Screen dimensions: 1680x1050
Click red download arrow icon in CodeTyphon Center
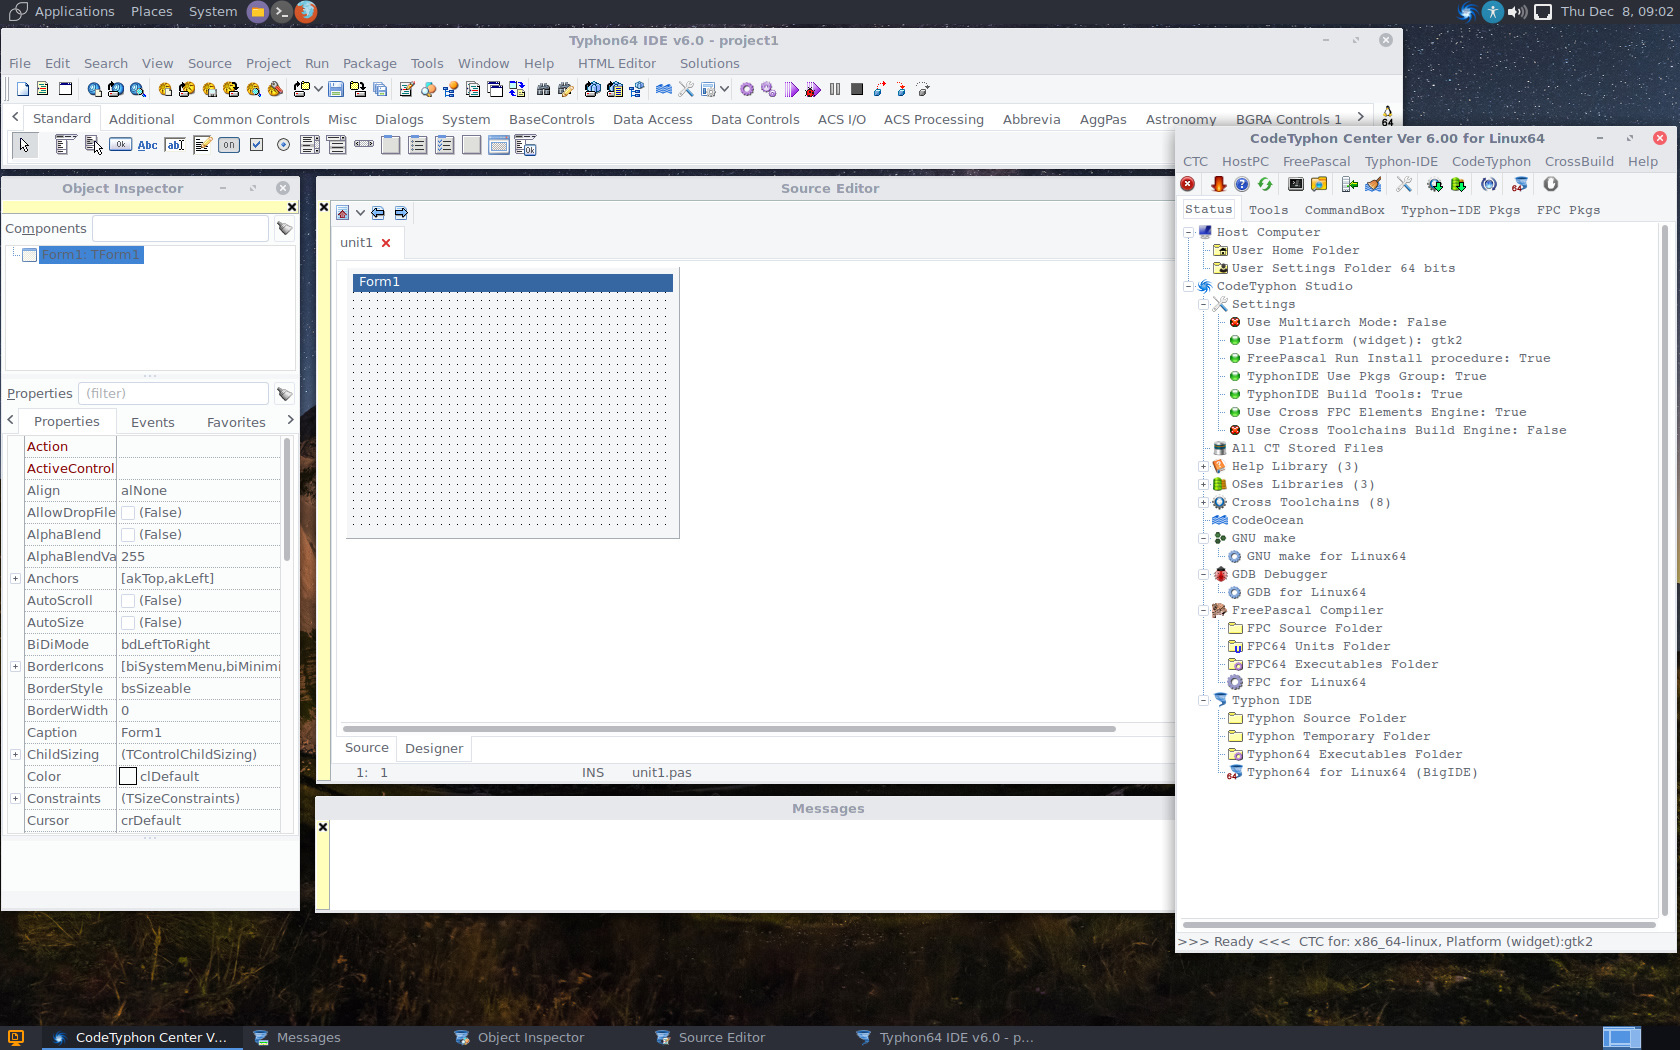pos(1218,184)
